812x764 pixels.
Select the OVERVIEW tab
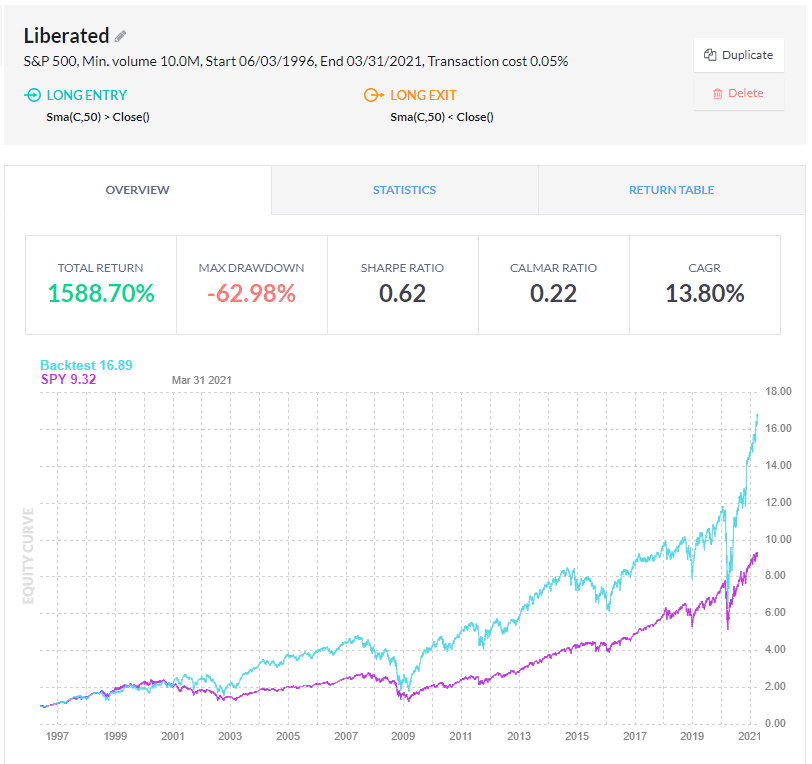[x=137, y=189]
